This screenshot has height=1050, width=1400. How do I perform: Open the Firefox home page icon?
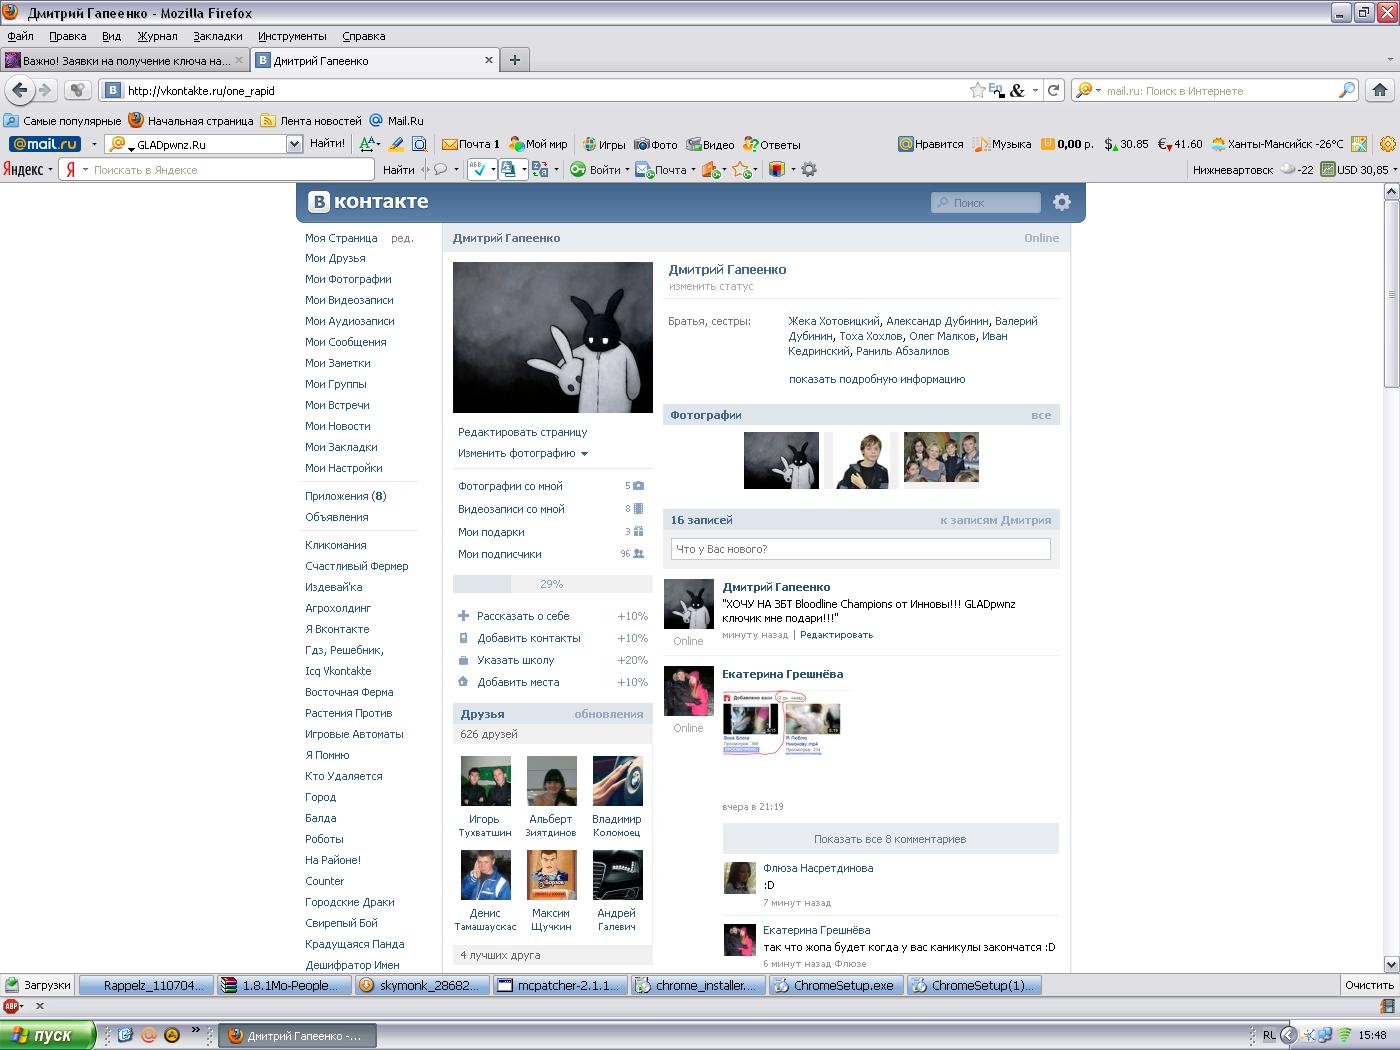pos(1380,90)
